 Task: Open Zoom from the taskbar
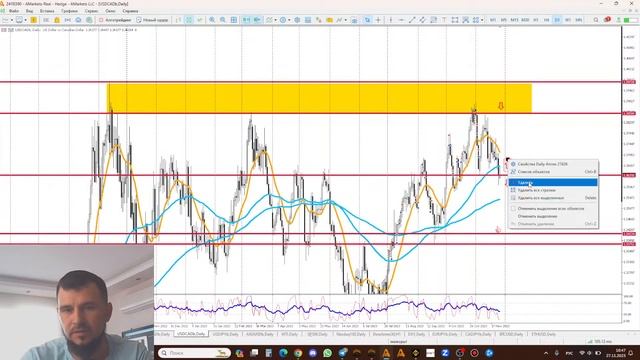[445, 353]
